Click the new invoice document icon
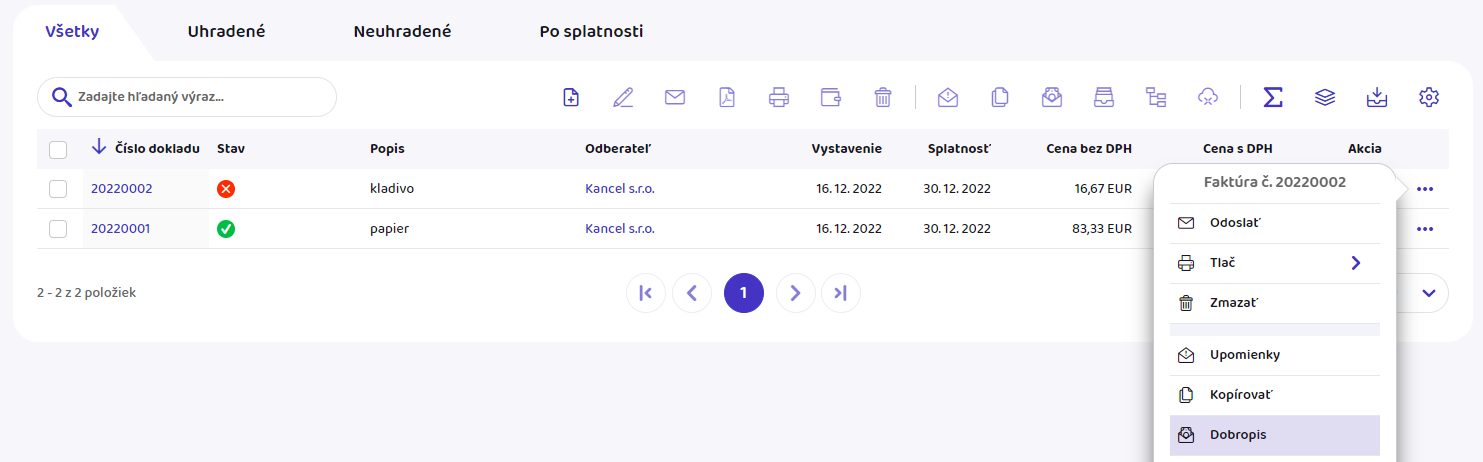 [571, 97]
